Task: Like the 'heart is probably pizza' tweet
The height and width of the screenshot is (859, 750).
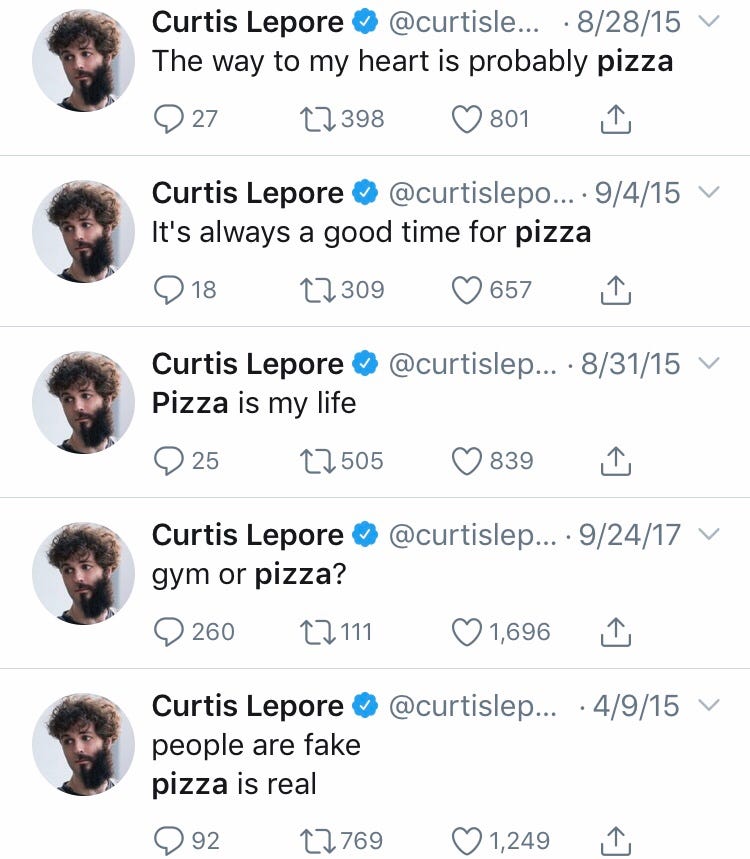Action: point(467,119)
